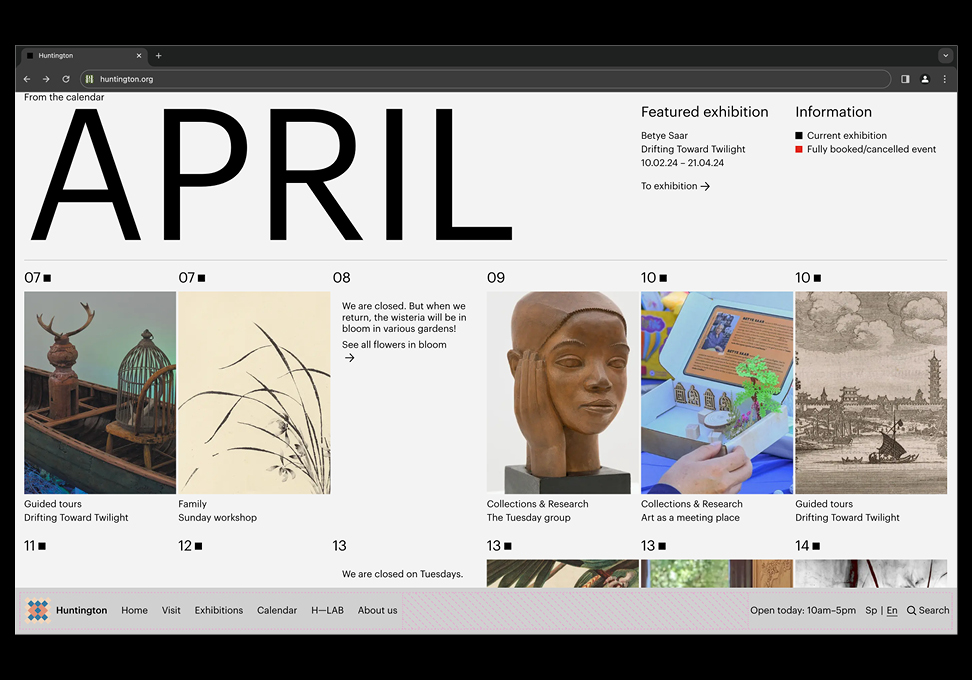
Task: Select the En language option
Action: click(x=892, y=610)
